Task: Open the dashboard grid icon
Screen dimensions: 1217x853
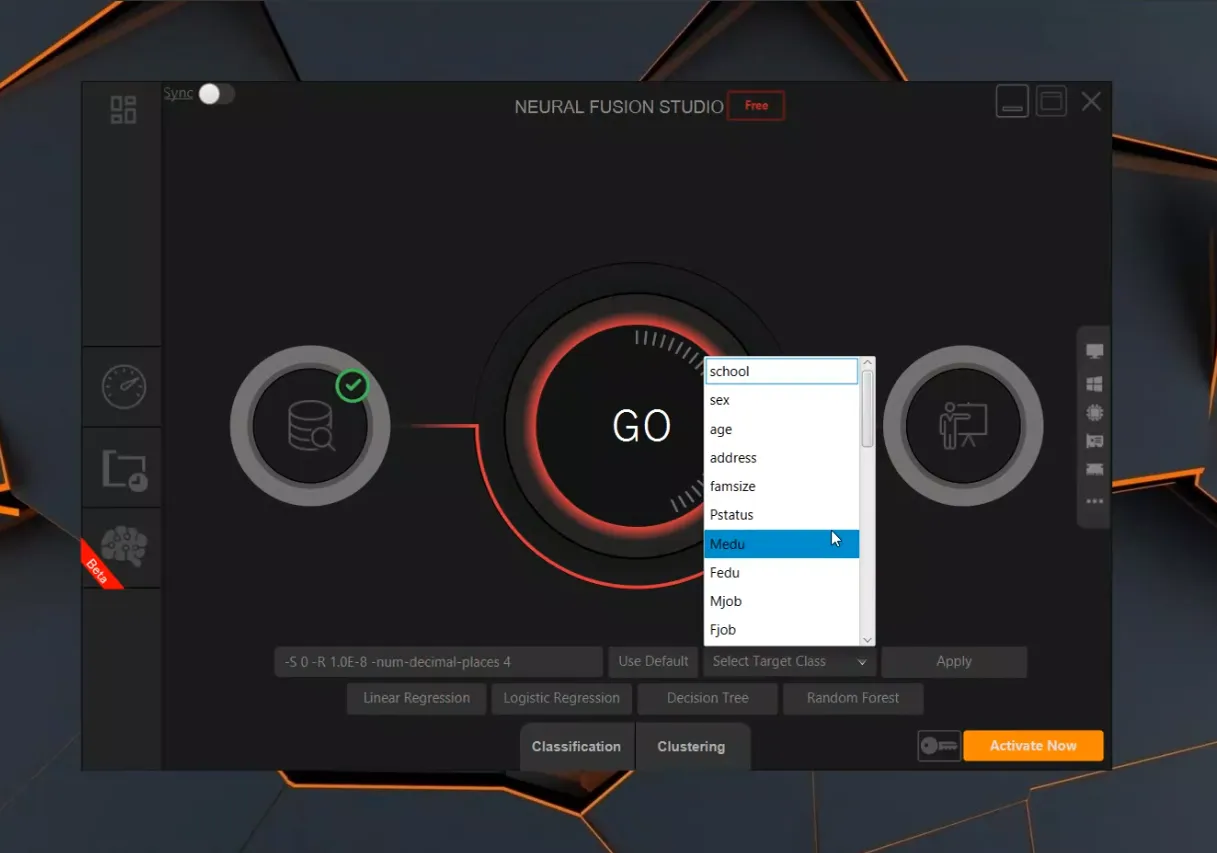Action: (123, 110)
